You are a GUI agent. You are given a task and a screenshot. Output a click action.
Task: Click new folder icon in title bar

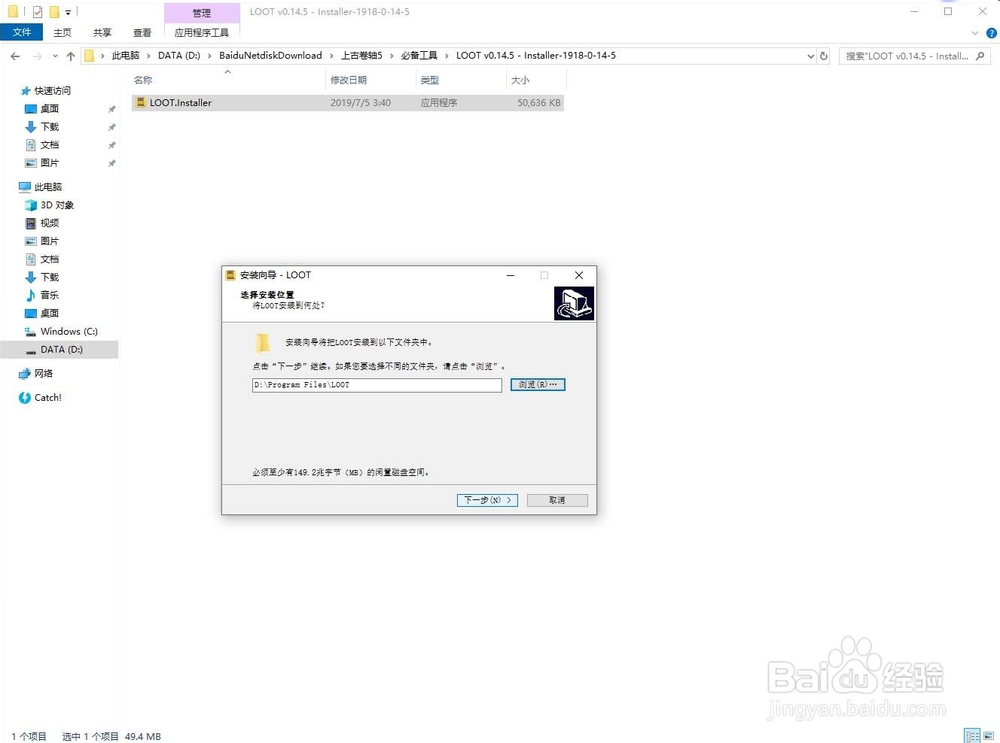pyautogui.click(x=54, y=11)
